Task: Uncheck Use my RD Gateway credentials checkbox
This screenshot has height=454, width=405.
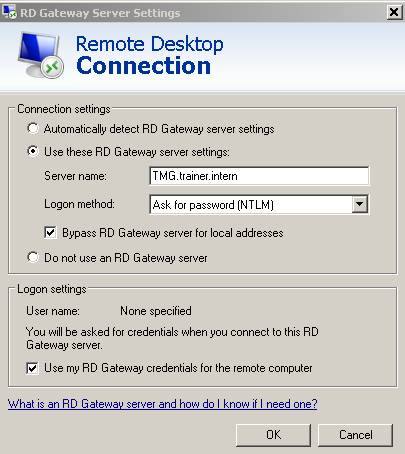Action: tap(32, 368)
